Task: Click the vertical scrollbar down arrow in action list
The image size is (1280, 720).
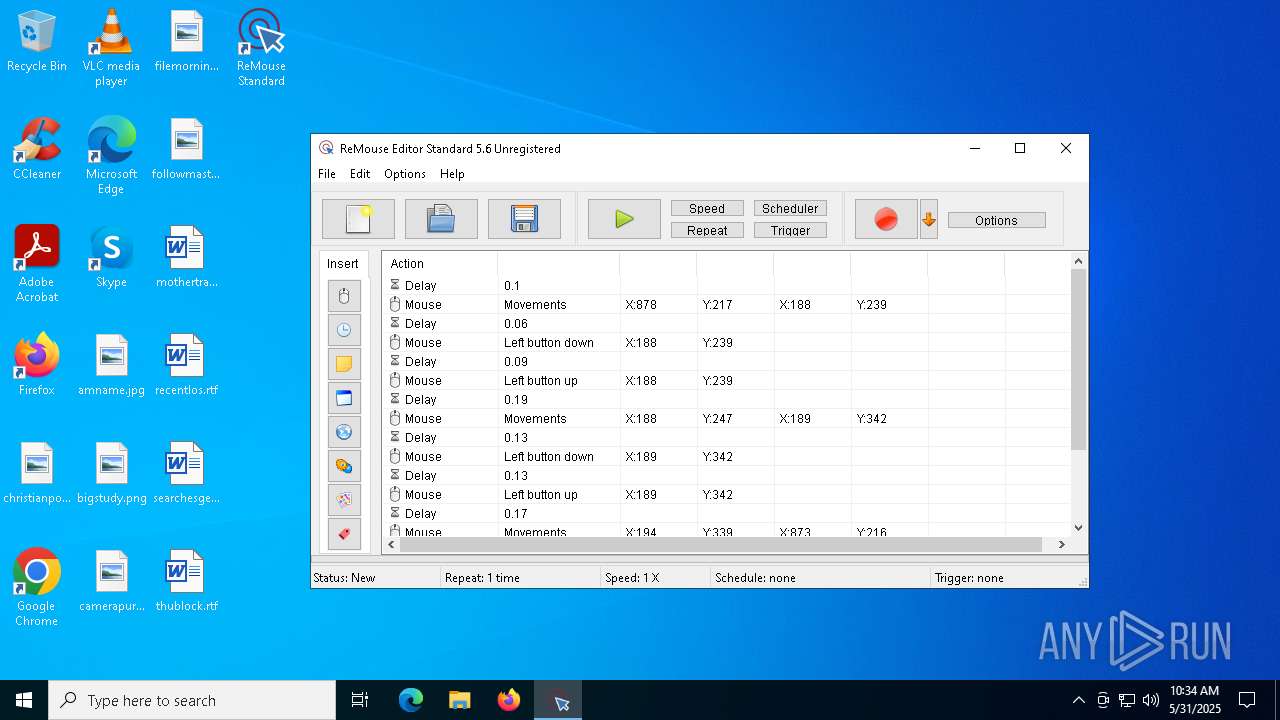Action: click(1078, 528)
